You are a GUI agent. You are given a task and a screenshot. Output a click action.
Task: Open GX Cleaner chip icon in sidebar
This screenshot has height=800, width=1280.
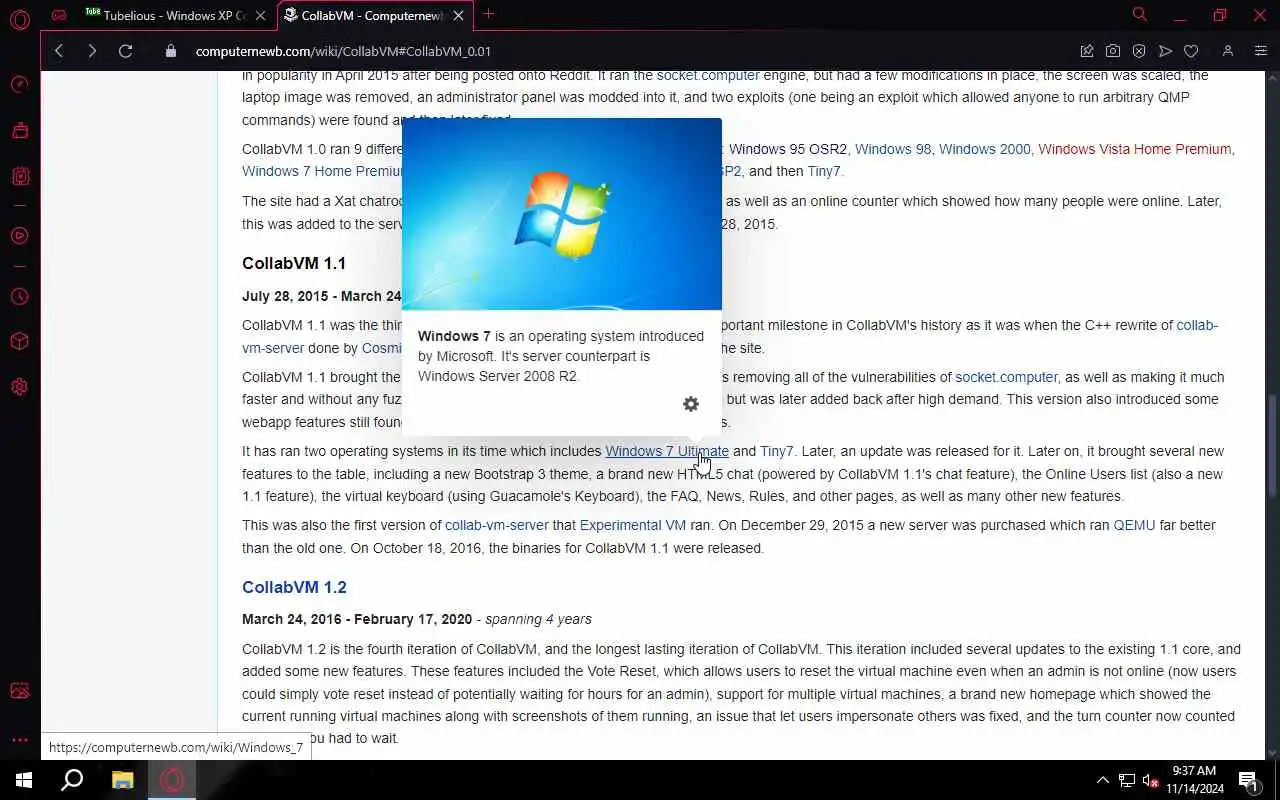(19, 176)
